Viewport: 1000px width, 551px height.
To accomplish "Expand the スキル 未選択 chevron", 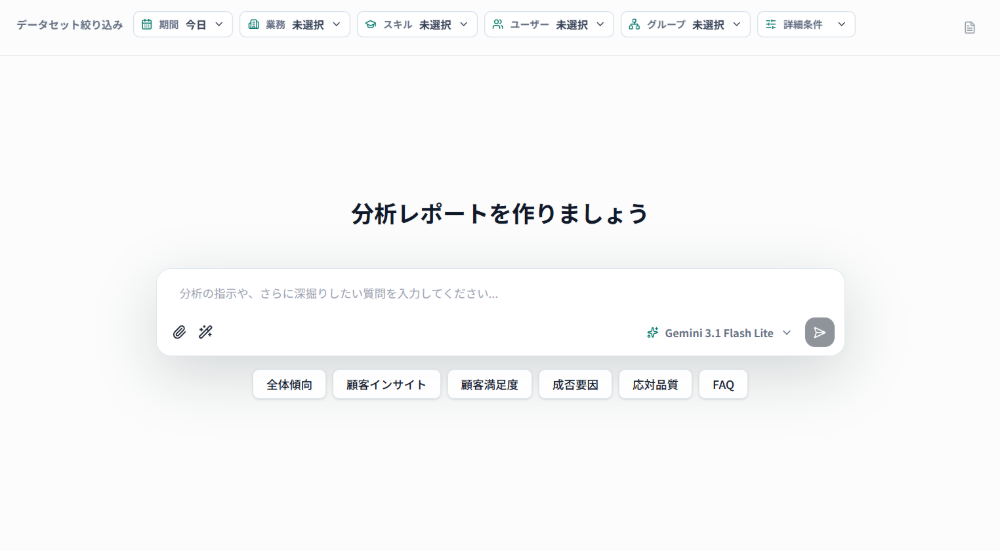I will pyautogui.click(x=464, y=24).
